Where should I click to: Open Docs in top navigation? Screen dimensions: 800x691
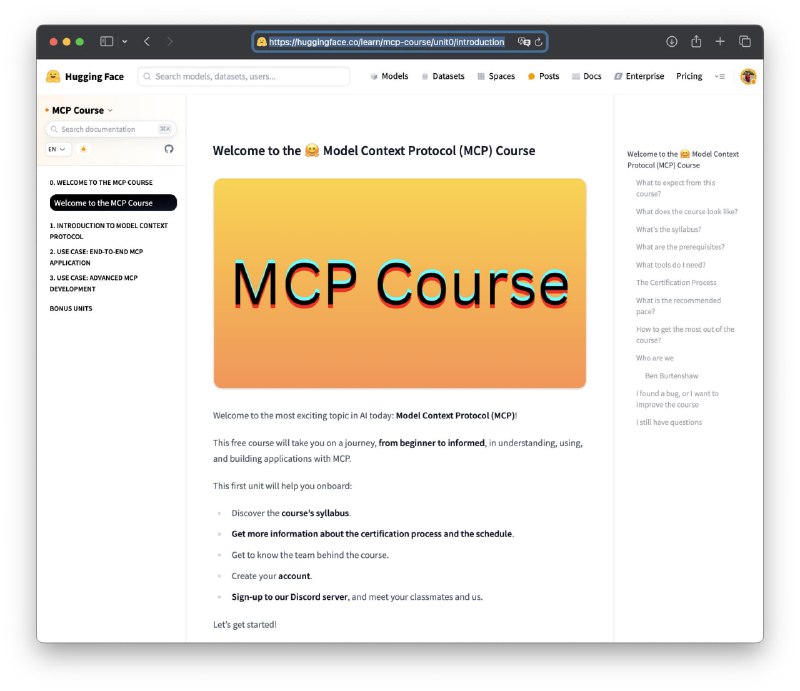[587, 76]
